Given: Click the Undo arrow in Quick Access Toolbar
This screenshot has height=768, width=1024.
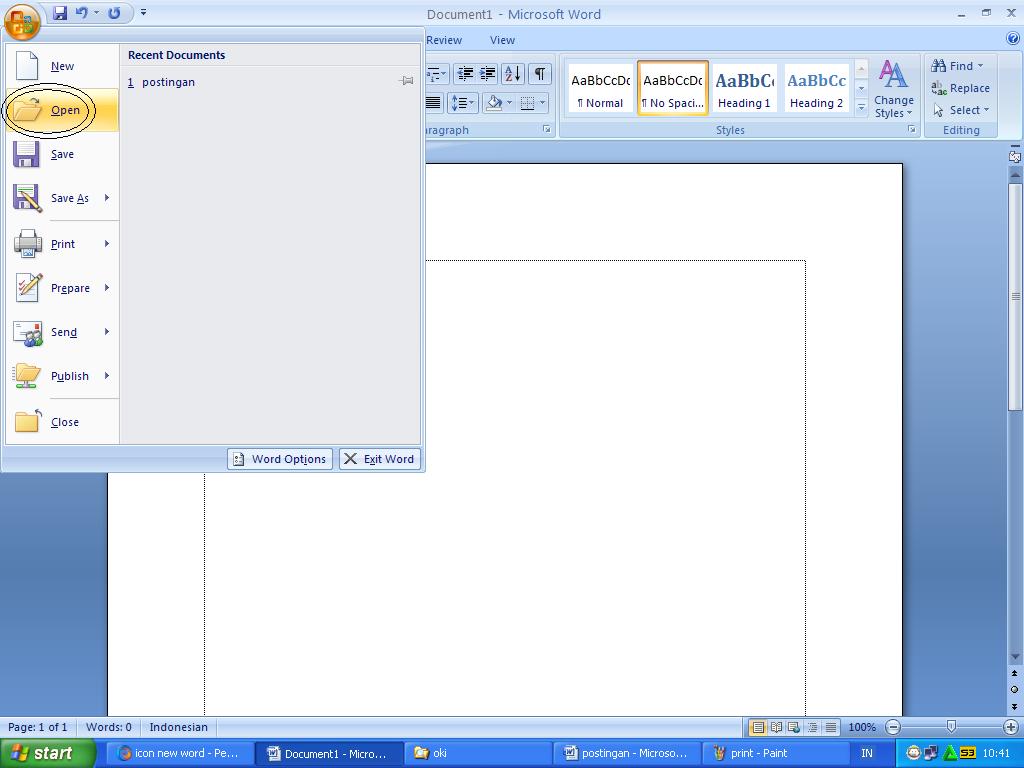Looking at the screenshot, I should click(82, 12).
